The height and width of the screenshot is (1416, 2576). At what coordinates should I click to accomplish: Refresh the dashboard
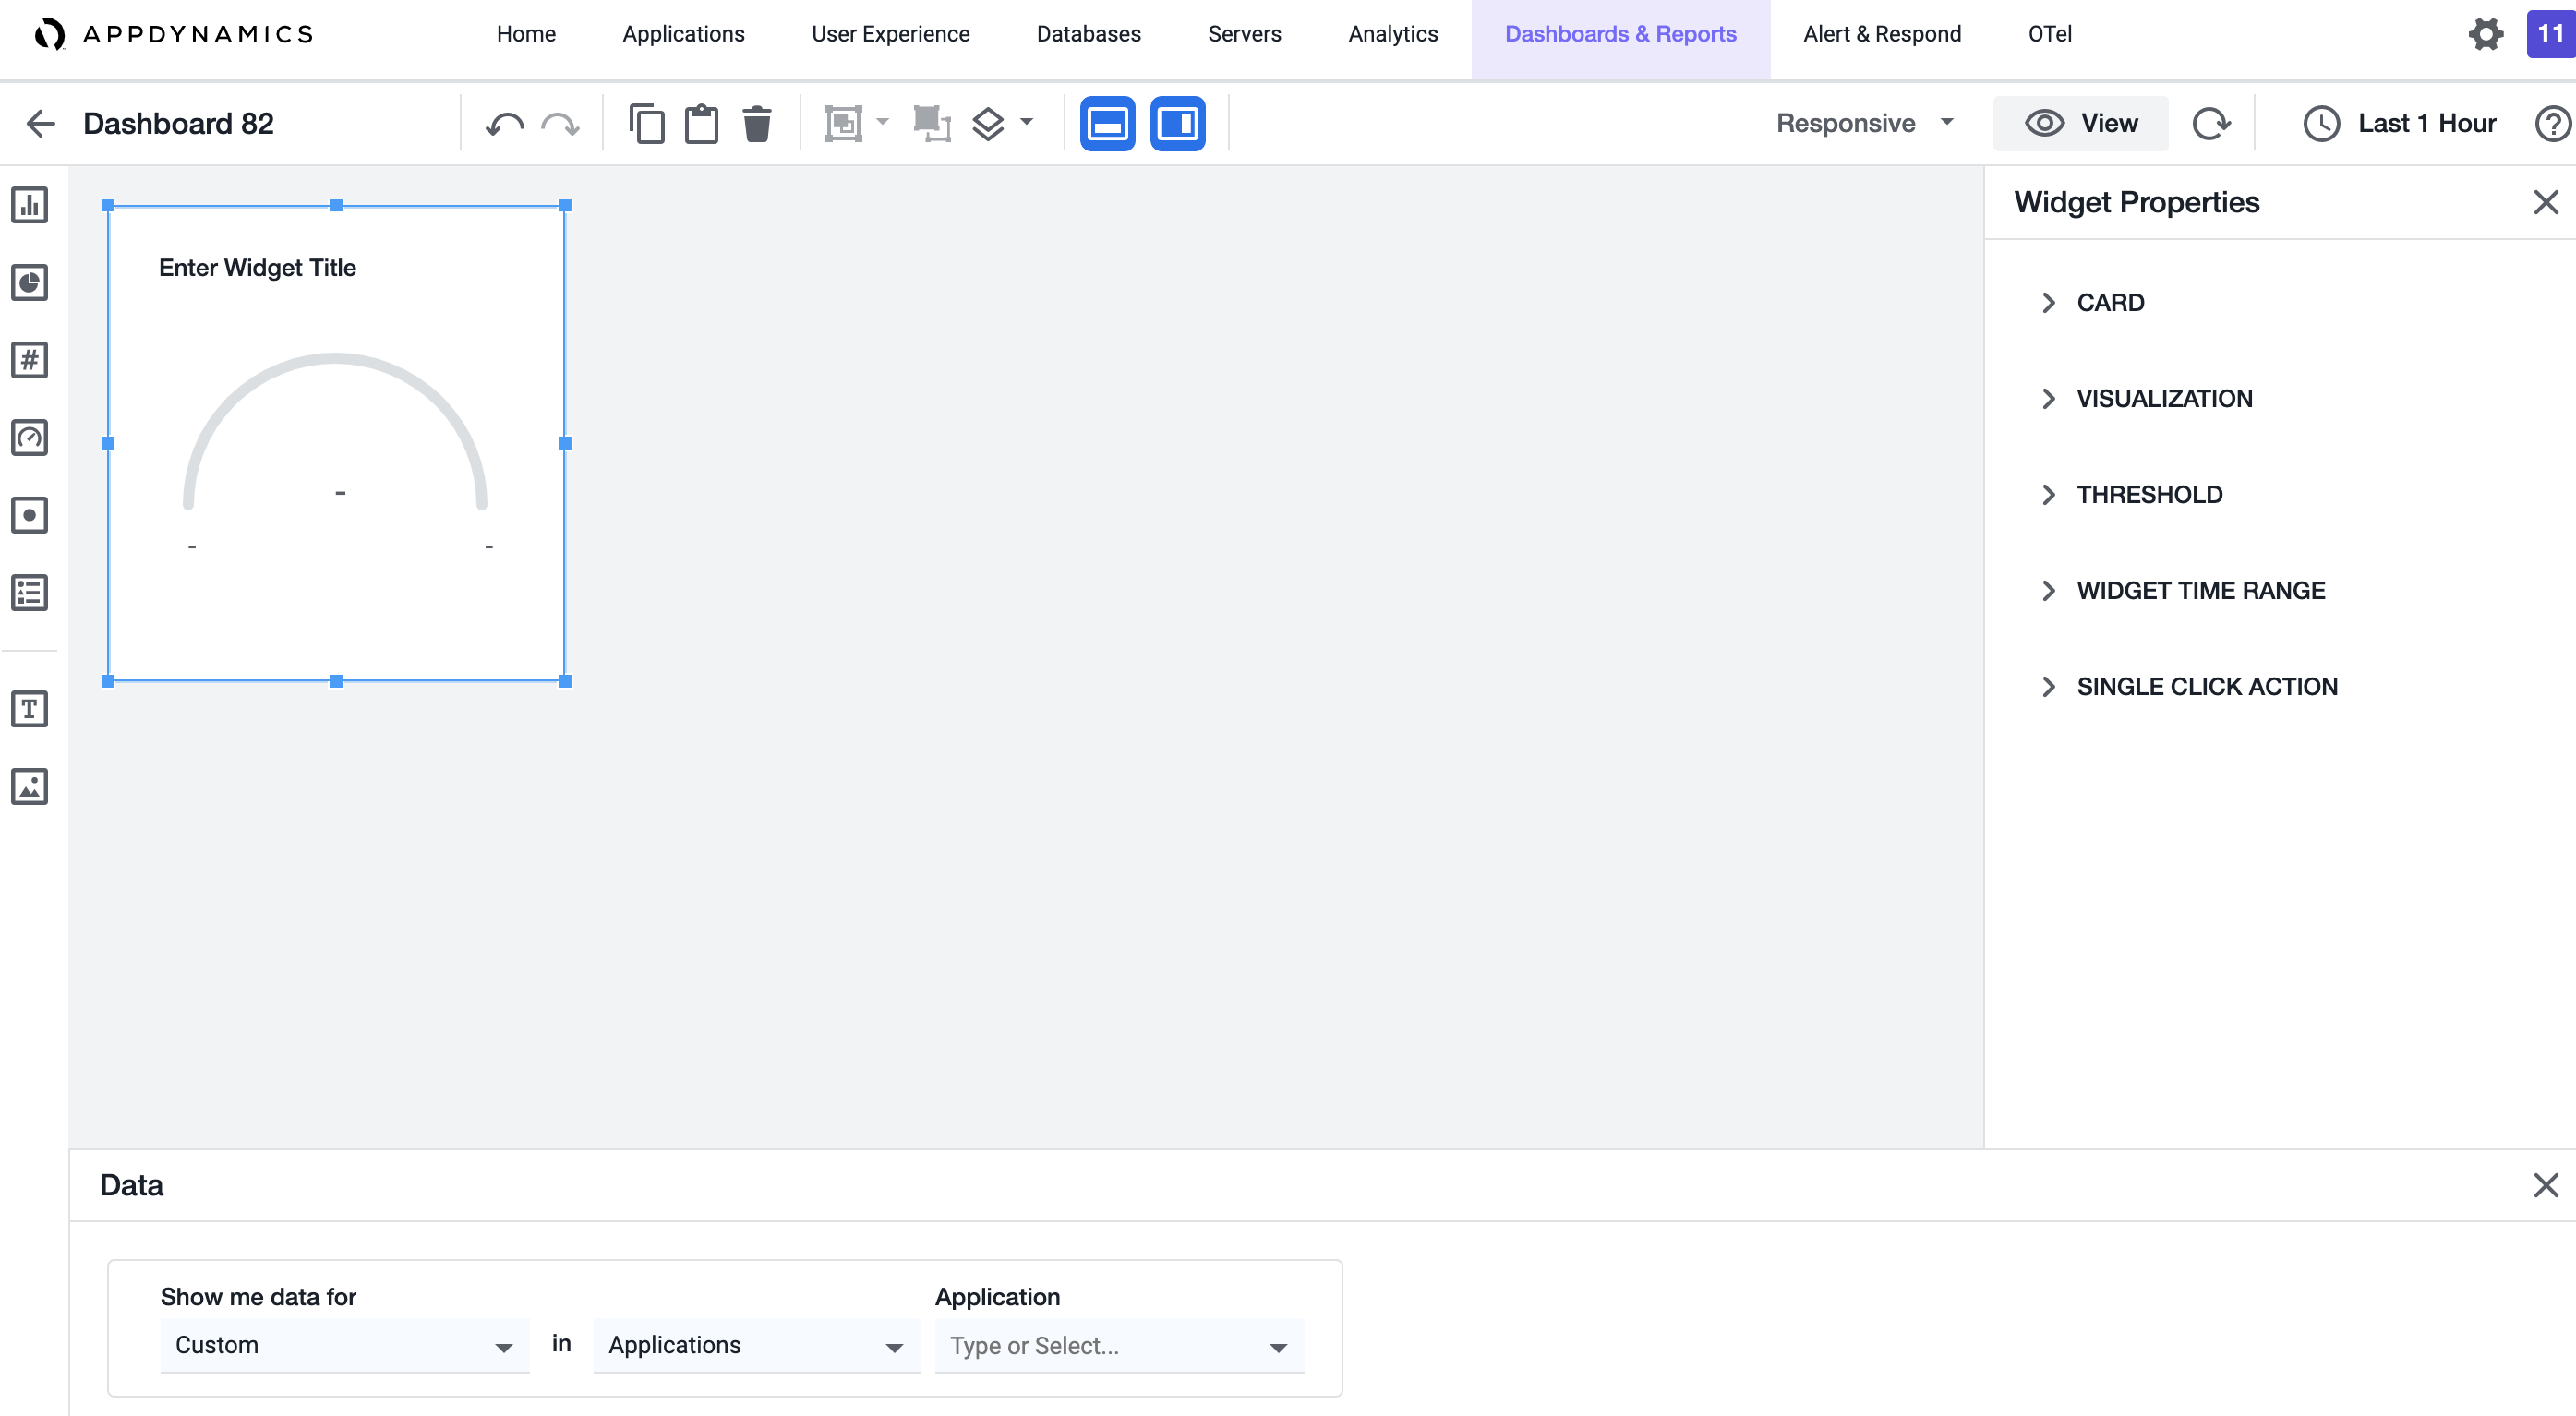point(2211,123)
